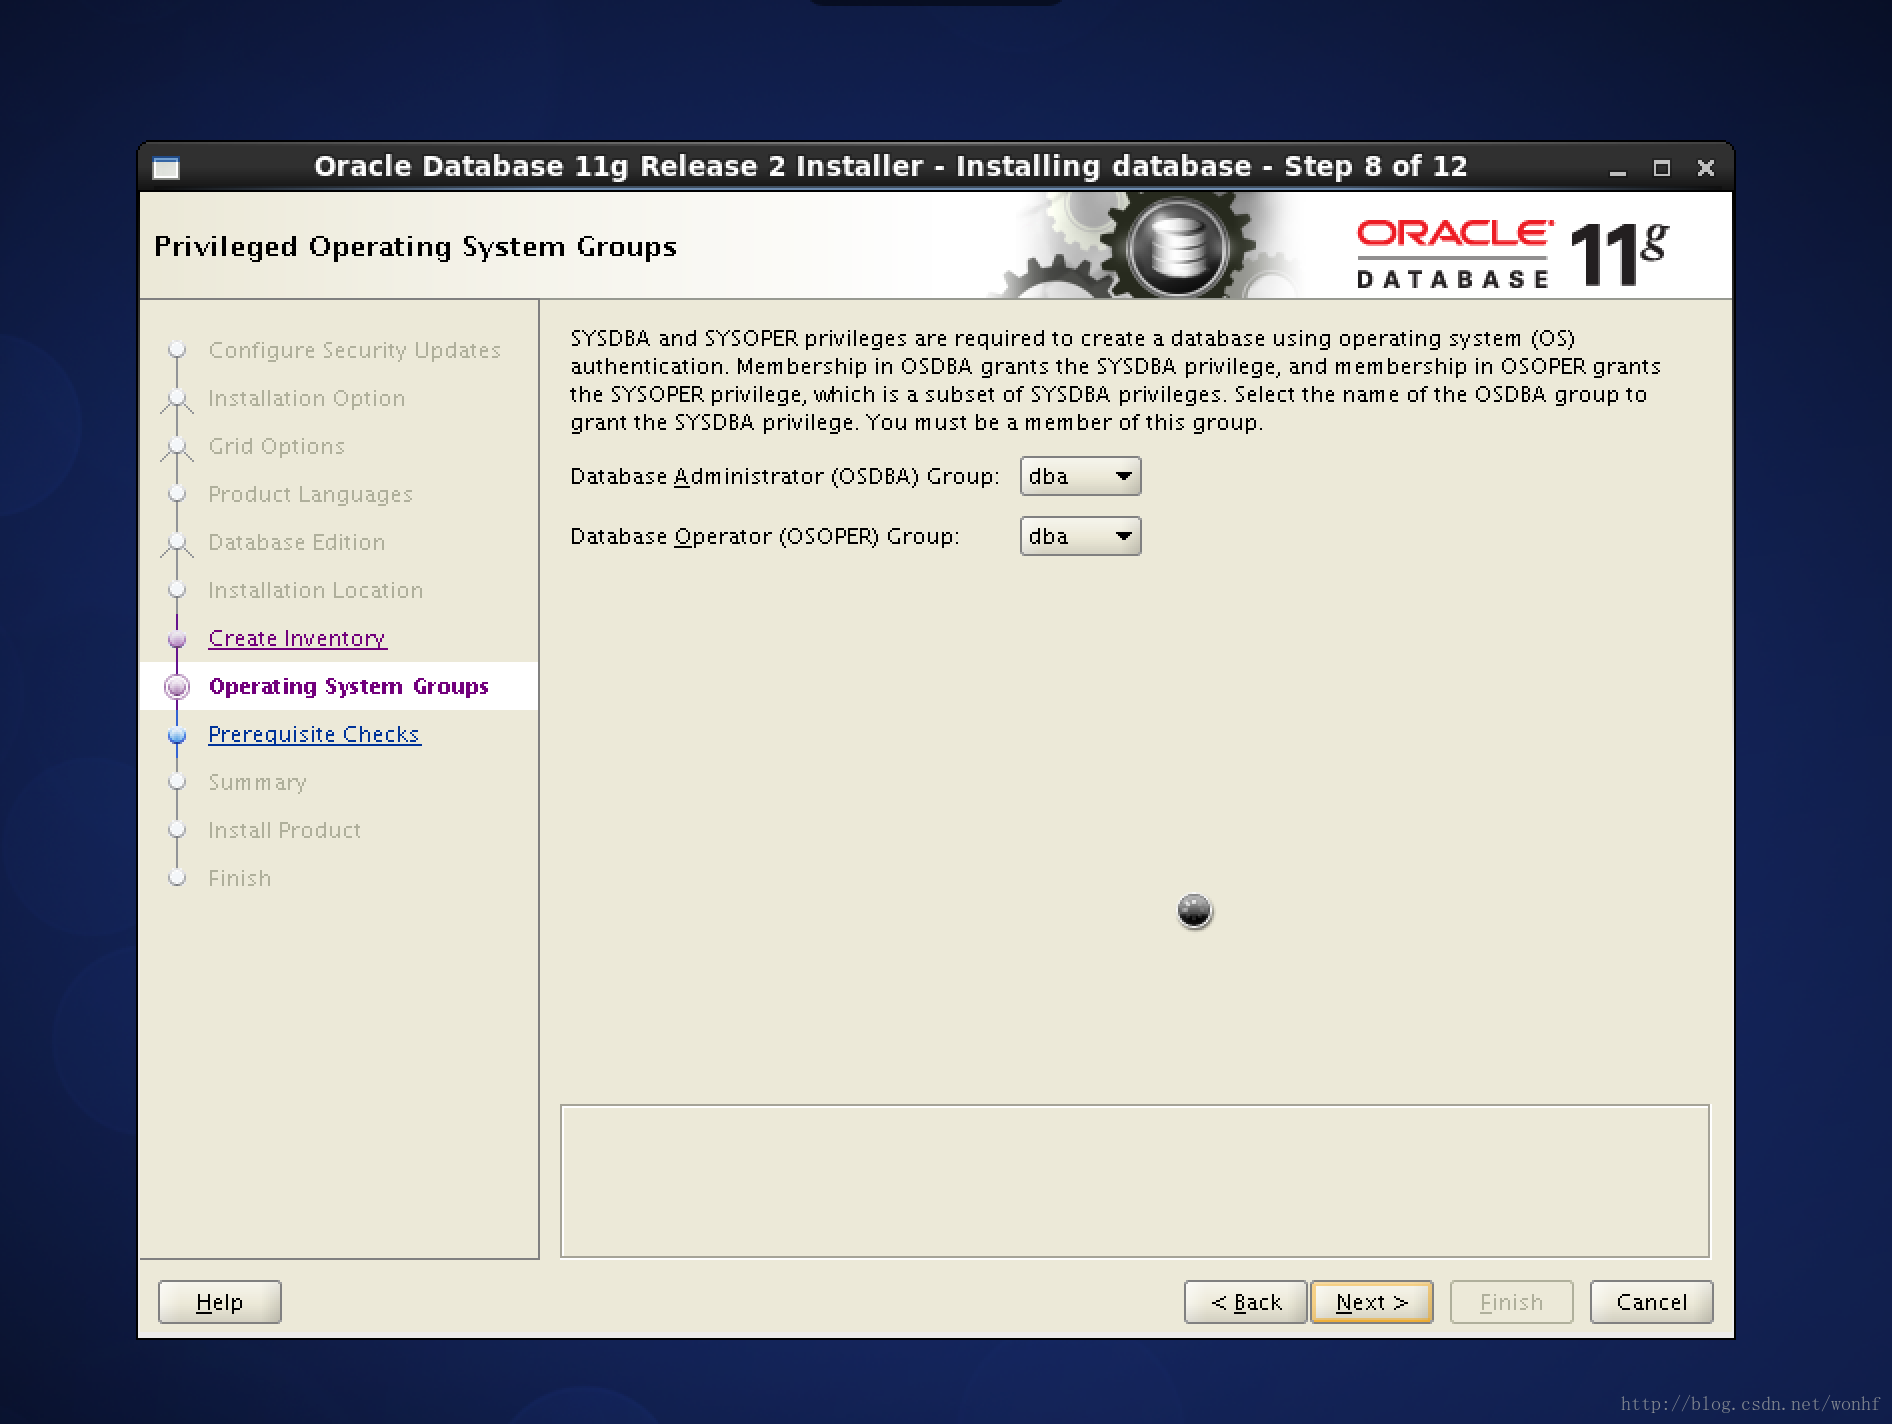
Task: Click the Database Administrator (OSDBA) Group label
Action: pos(785,476)
